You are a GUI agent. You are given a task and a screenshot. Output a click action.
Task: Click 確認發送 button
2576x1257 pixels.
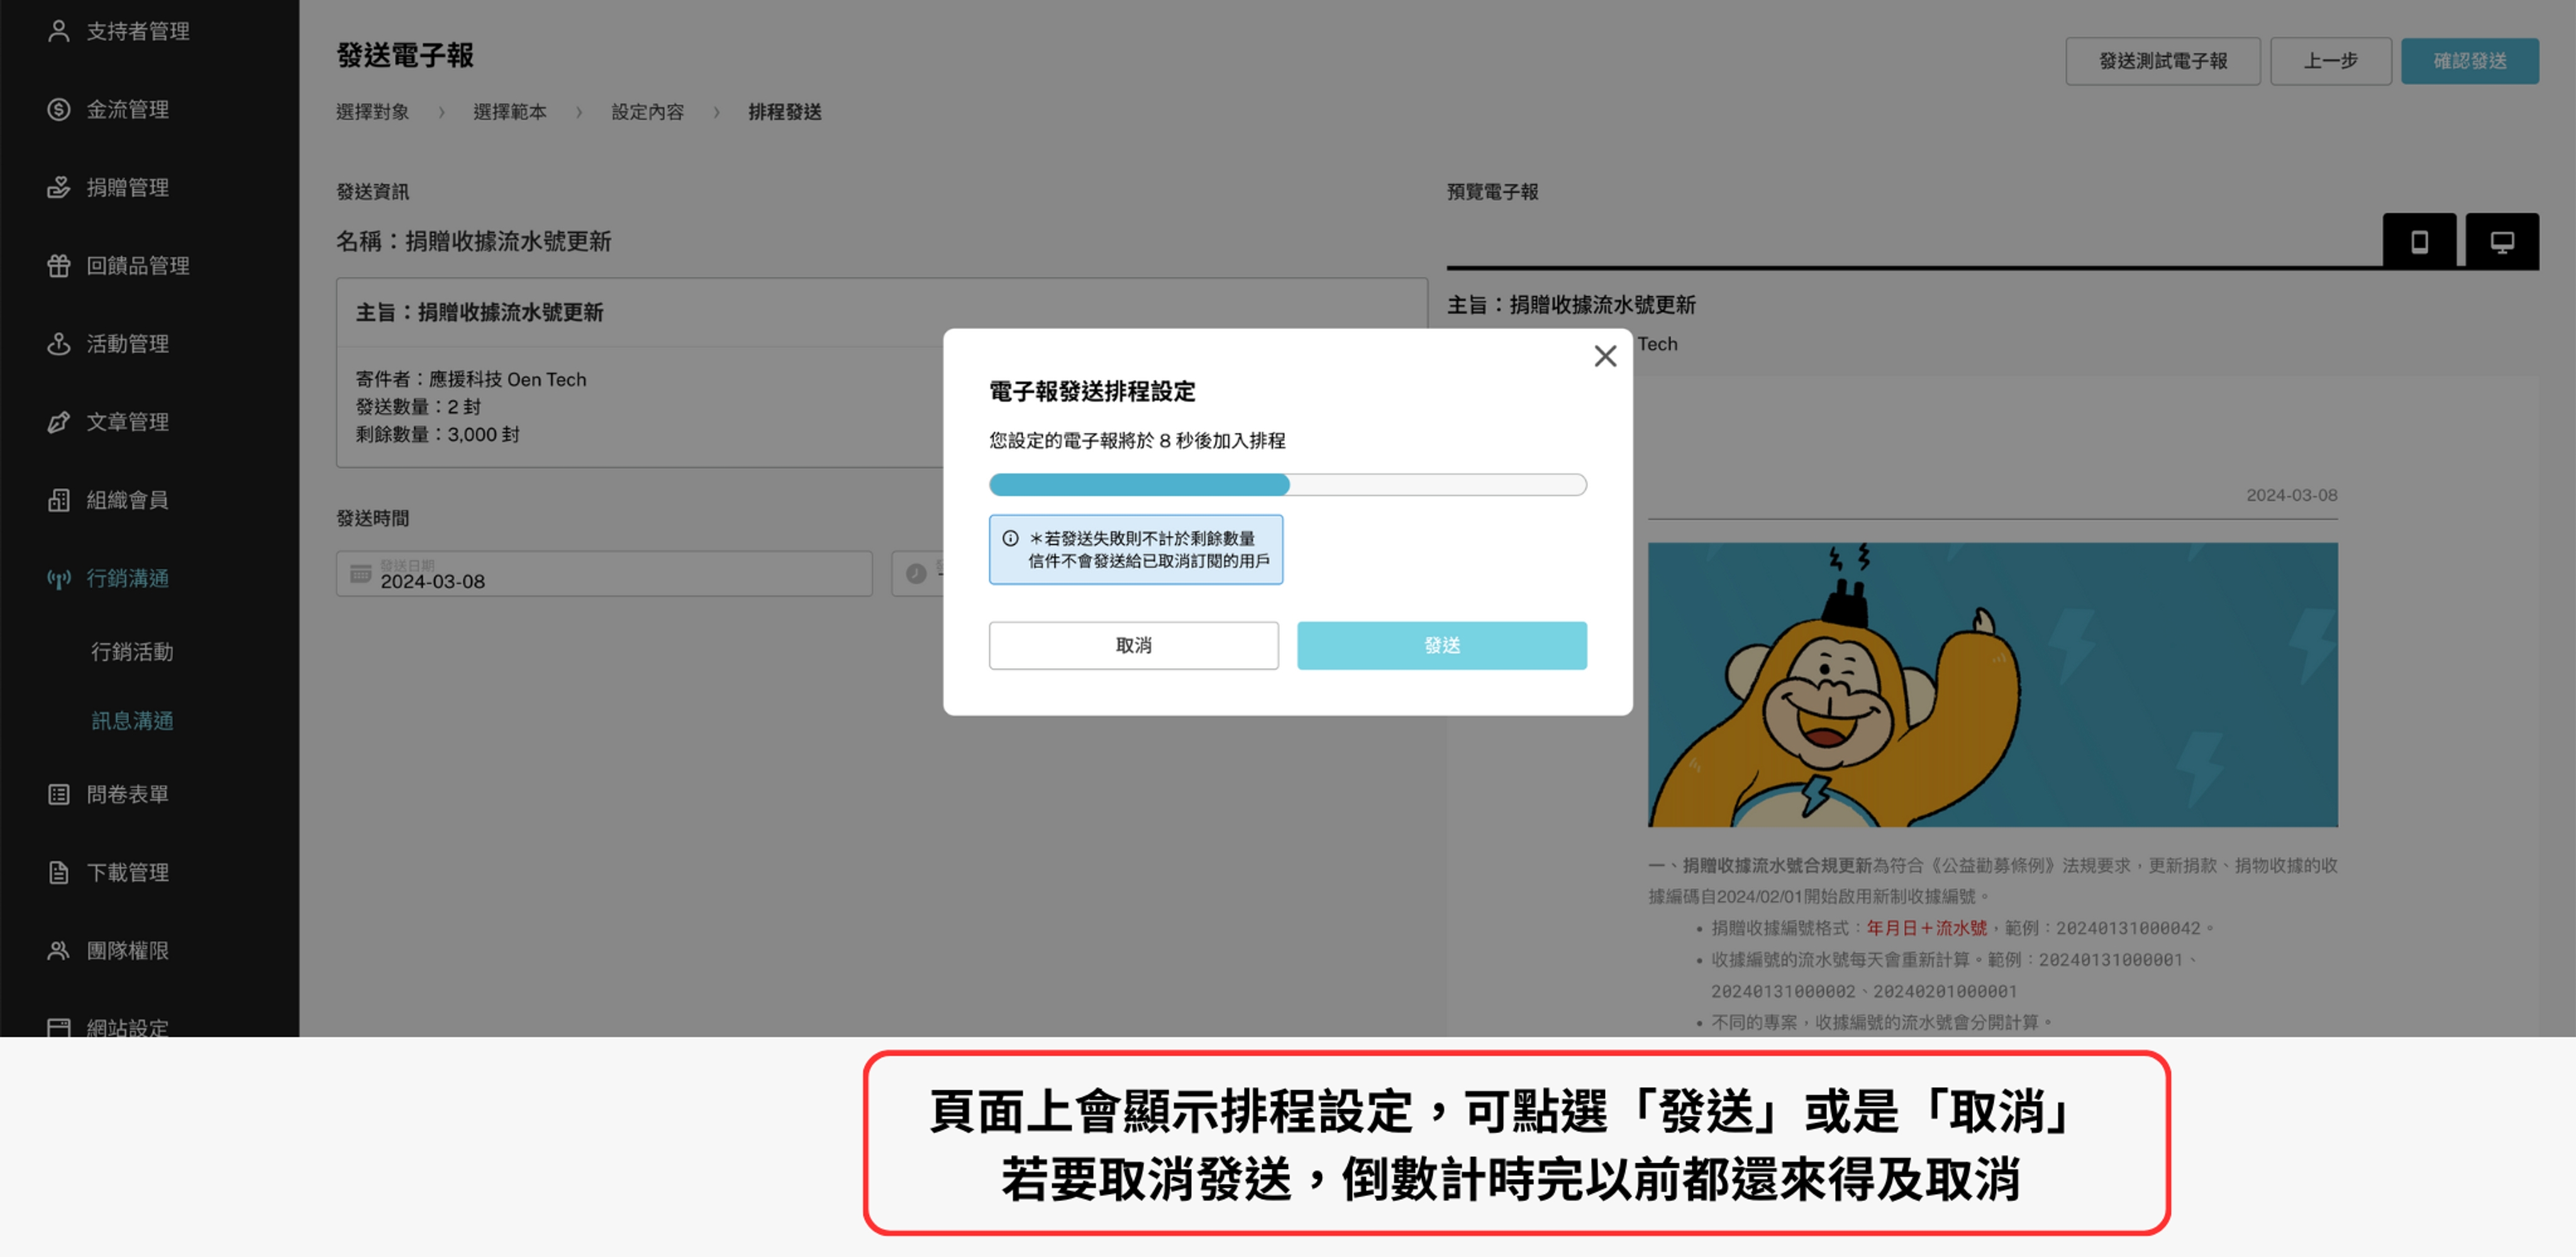coord(2470,61)
